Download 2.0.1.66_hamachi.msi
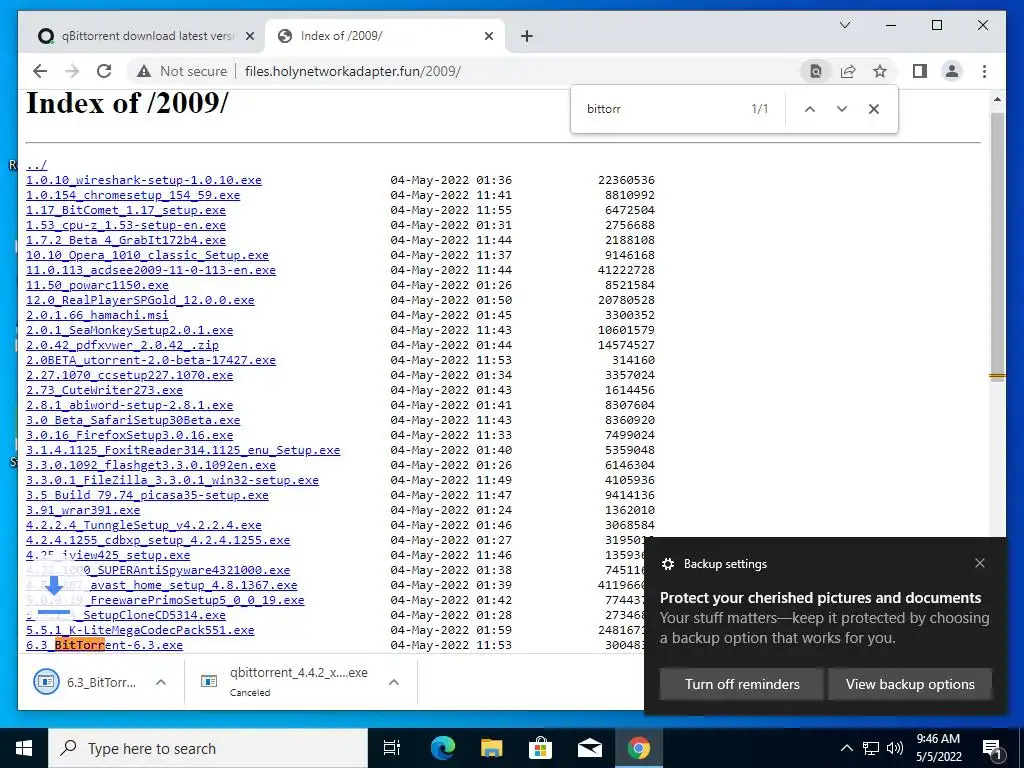This screenshot has width=1024, height=768. click(x=97, y=315)
